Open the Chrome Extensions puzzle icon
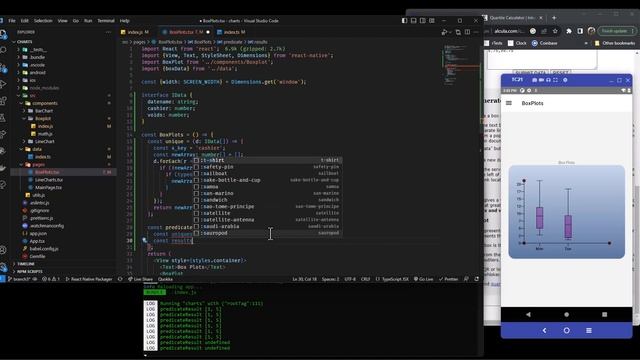 click(x=569, y=31)
